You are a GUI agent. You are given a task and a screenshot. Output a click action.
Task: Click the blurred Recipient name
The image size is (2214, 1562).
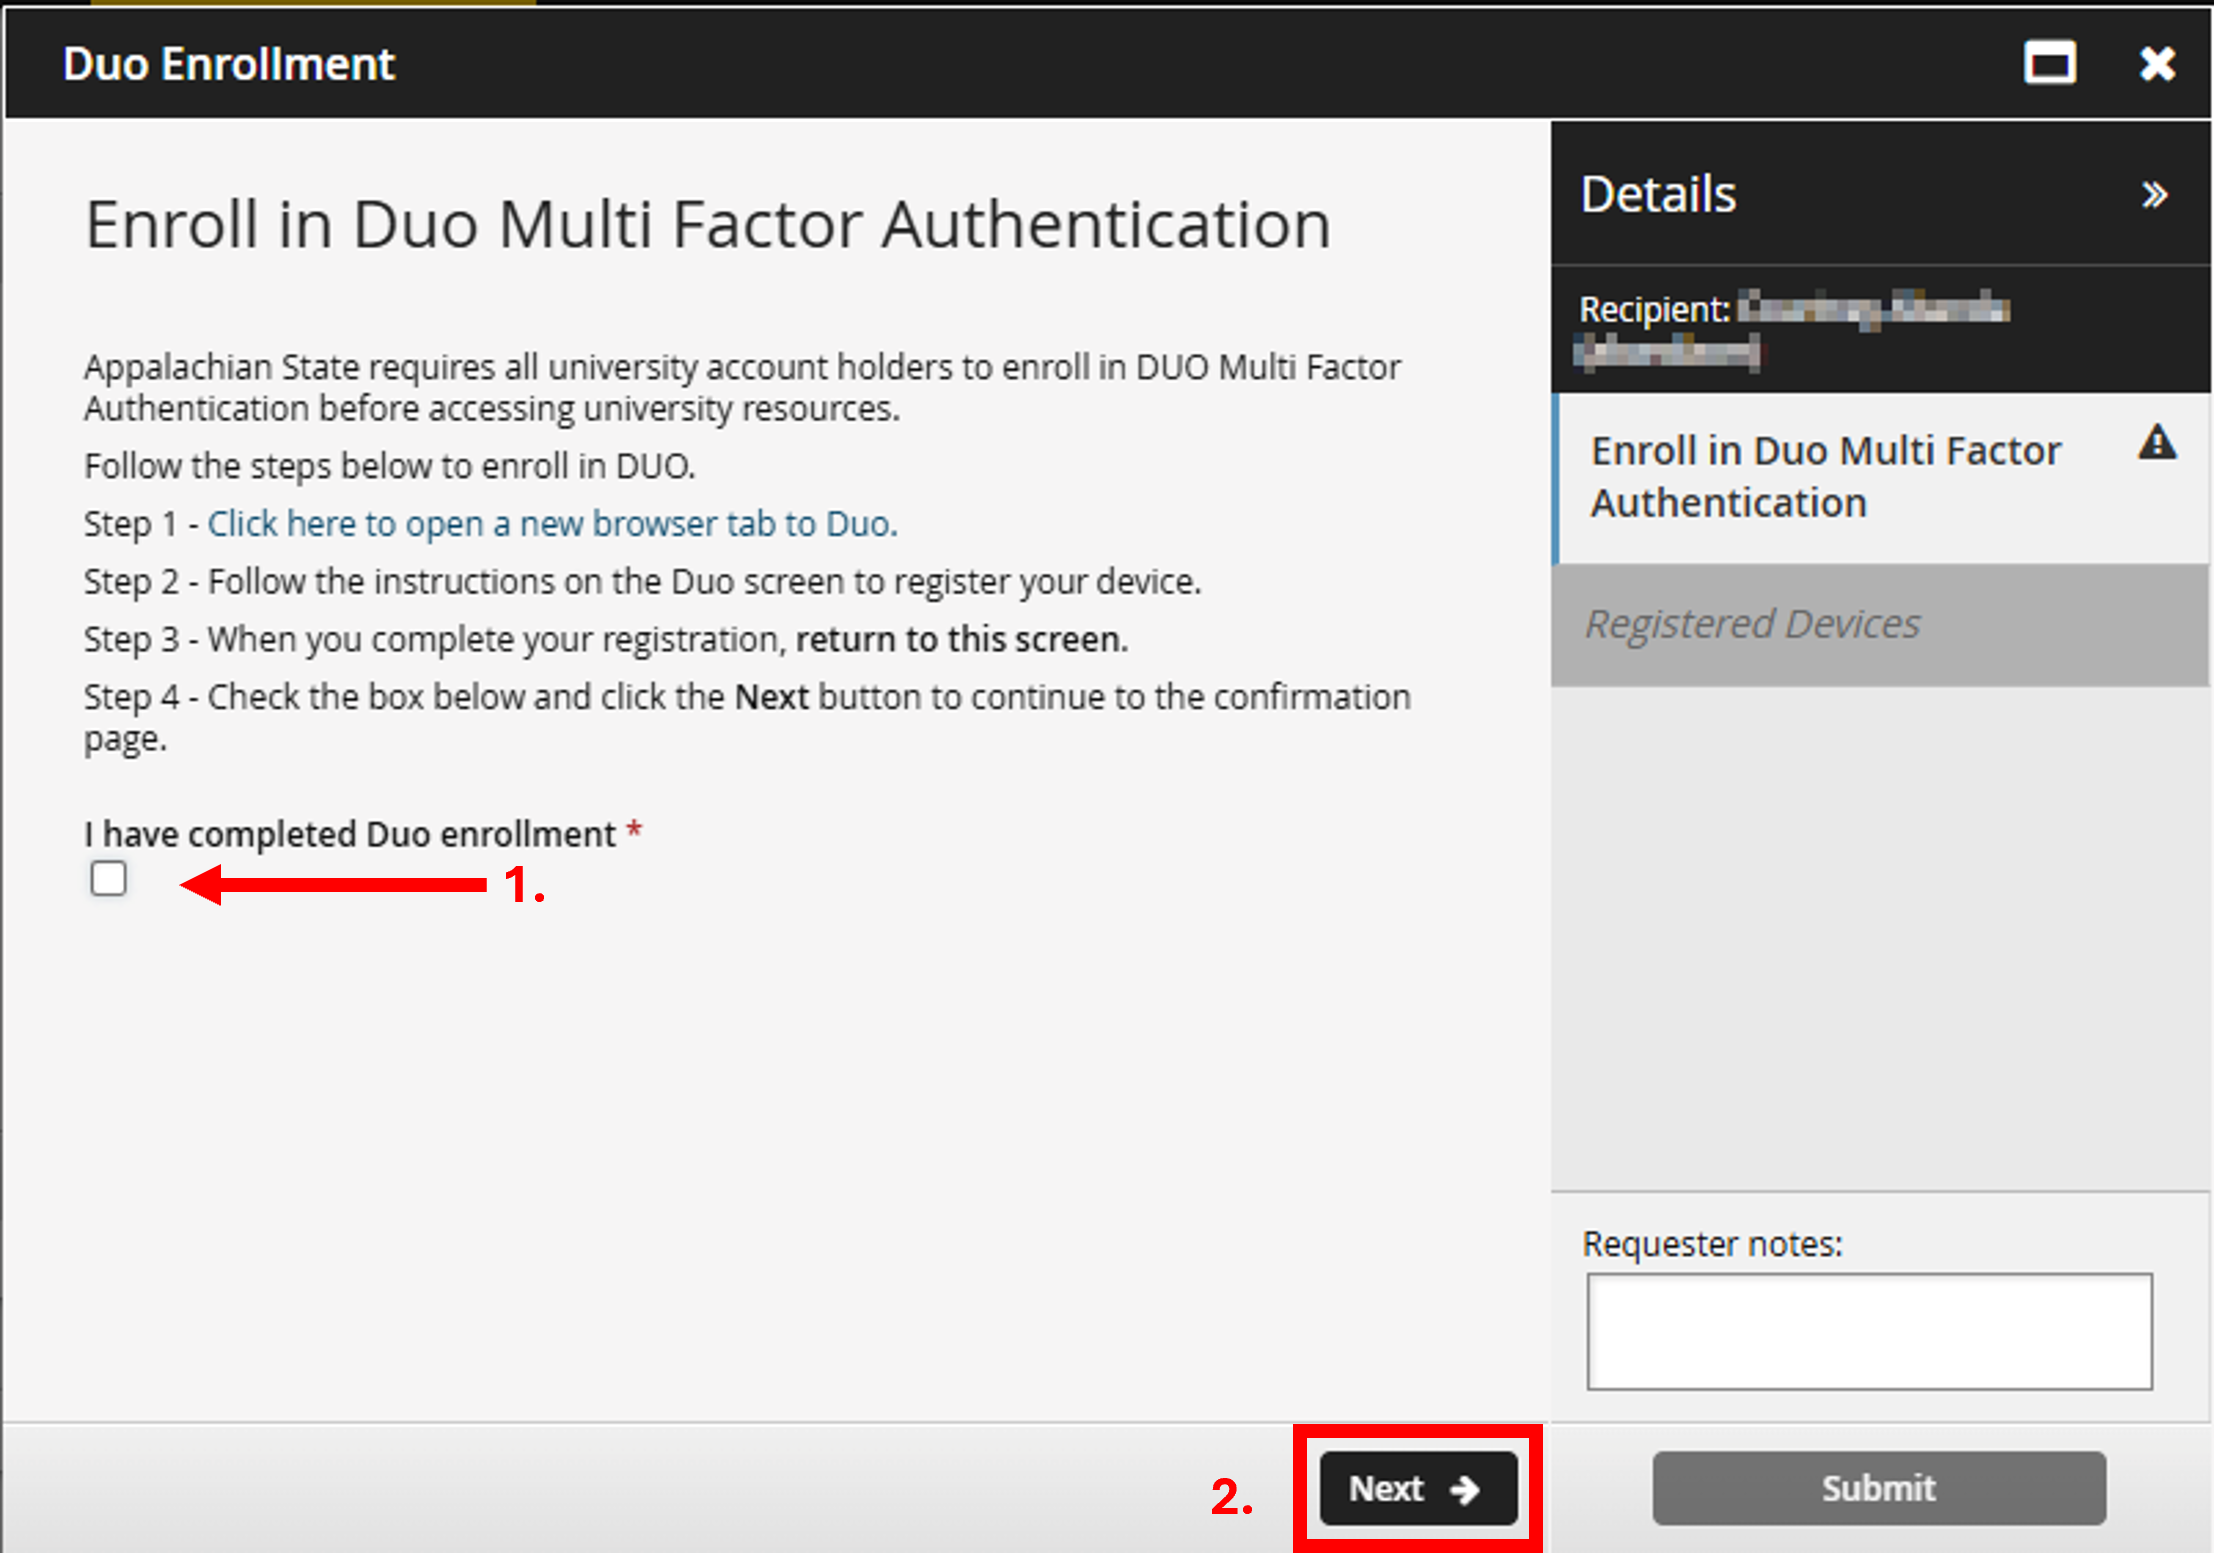(1872, 309)
